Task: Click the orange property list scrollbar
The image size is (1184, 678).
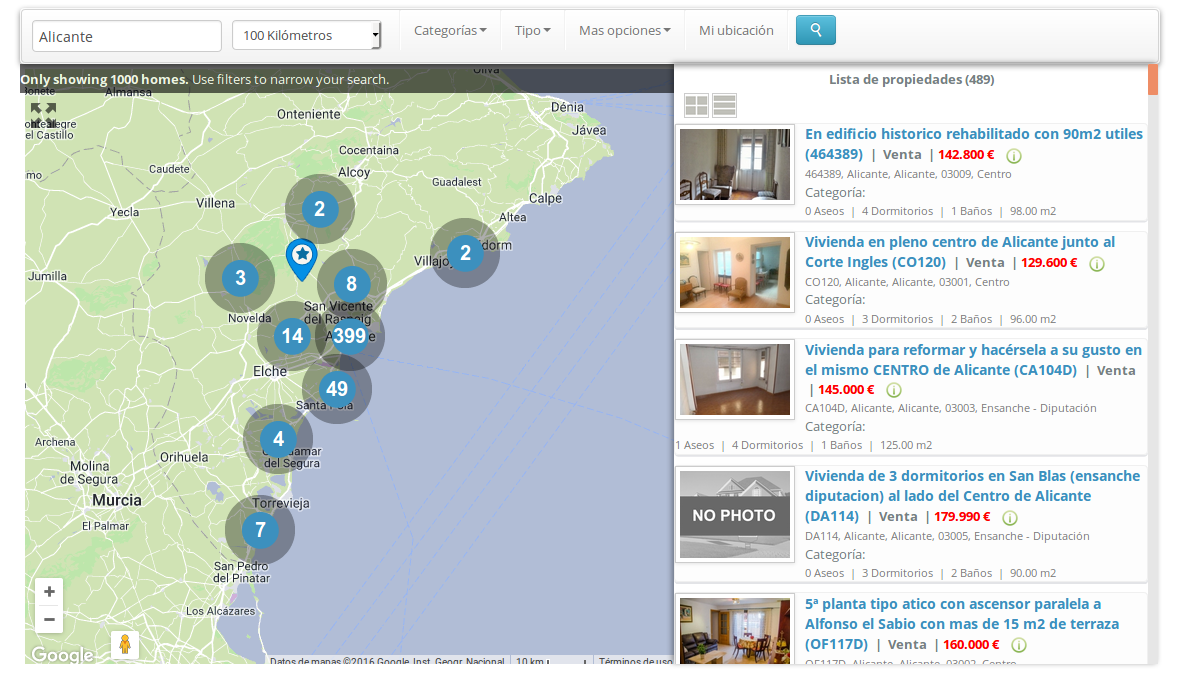Action: (1152, 80)
